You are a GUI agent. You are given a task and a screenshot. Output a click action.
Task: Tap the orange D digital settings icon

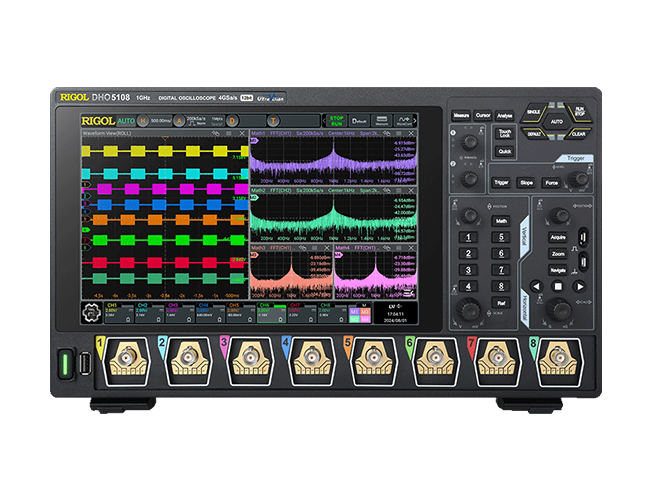(x=232, y=121)
